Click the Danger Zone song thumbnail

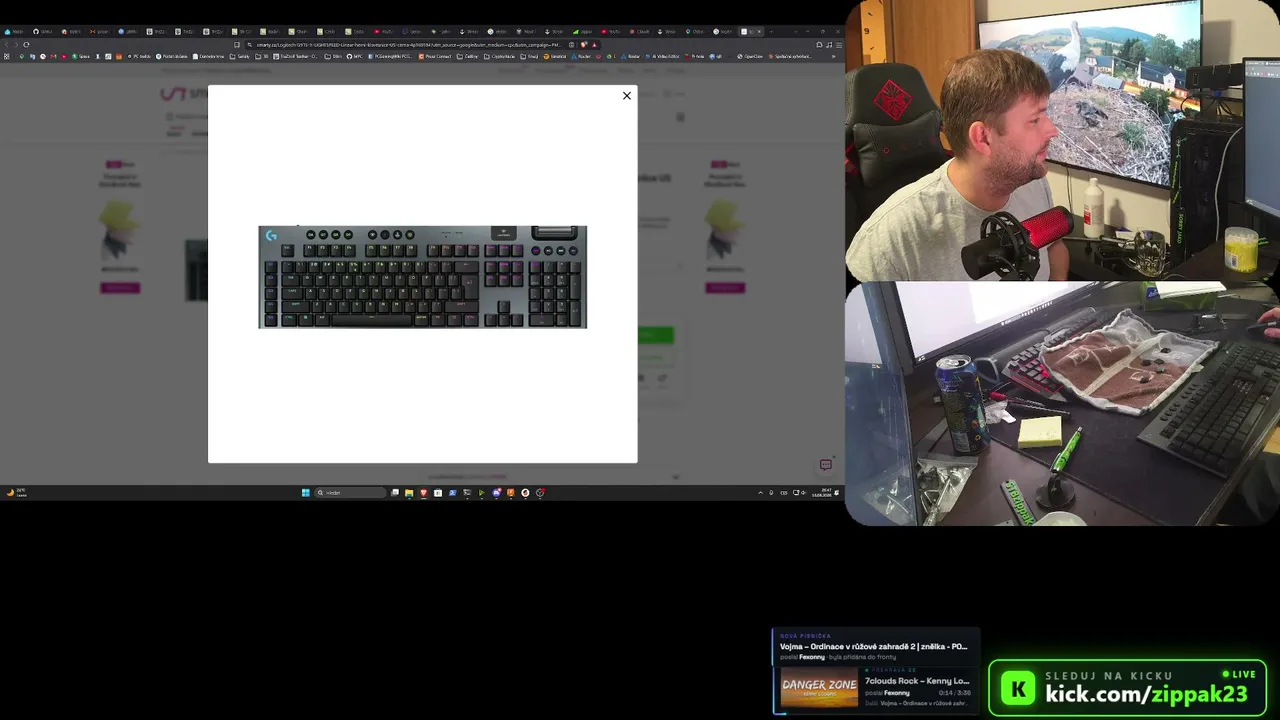[819, 688]
